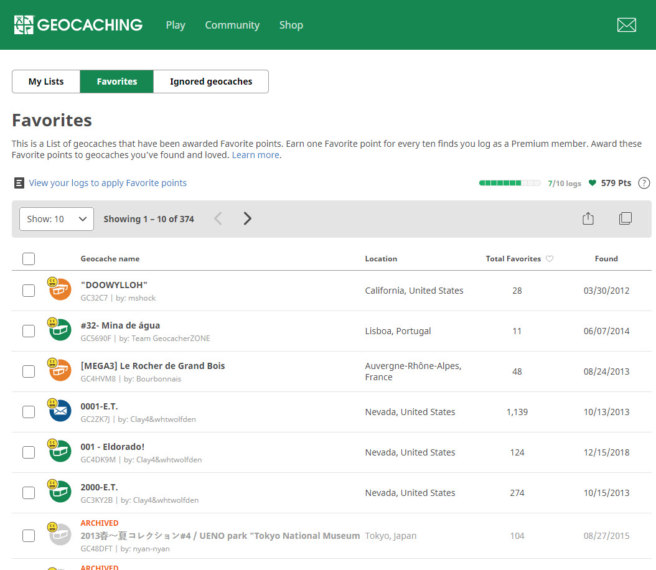
Task: Click the heart icon beside Total Favorites
Action: click(549, 259)
